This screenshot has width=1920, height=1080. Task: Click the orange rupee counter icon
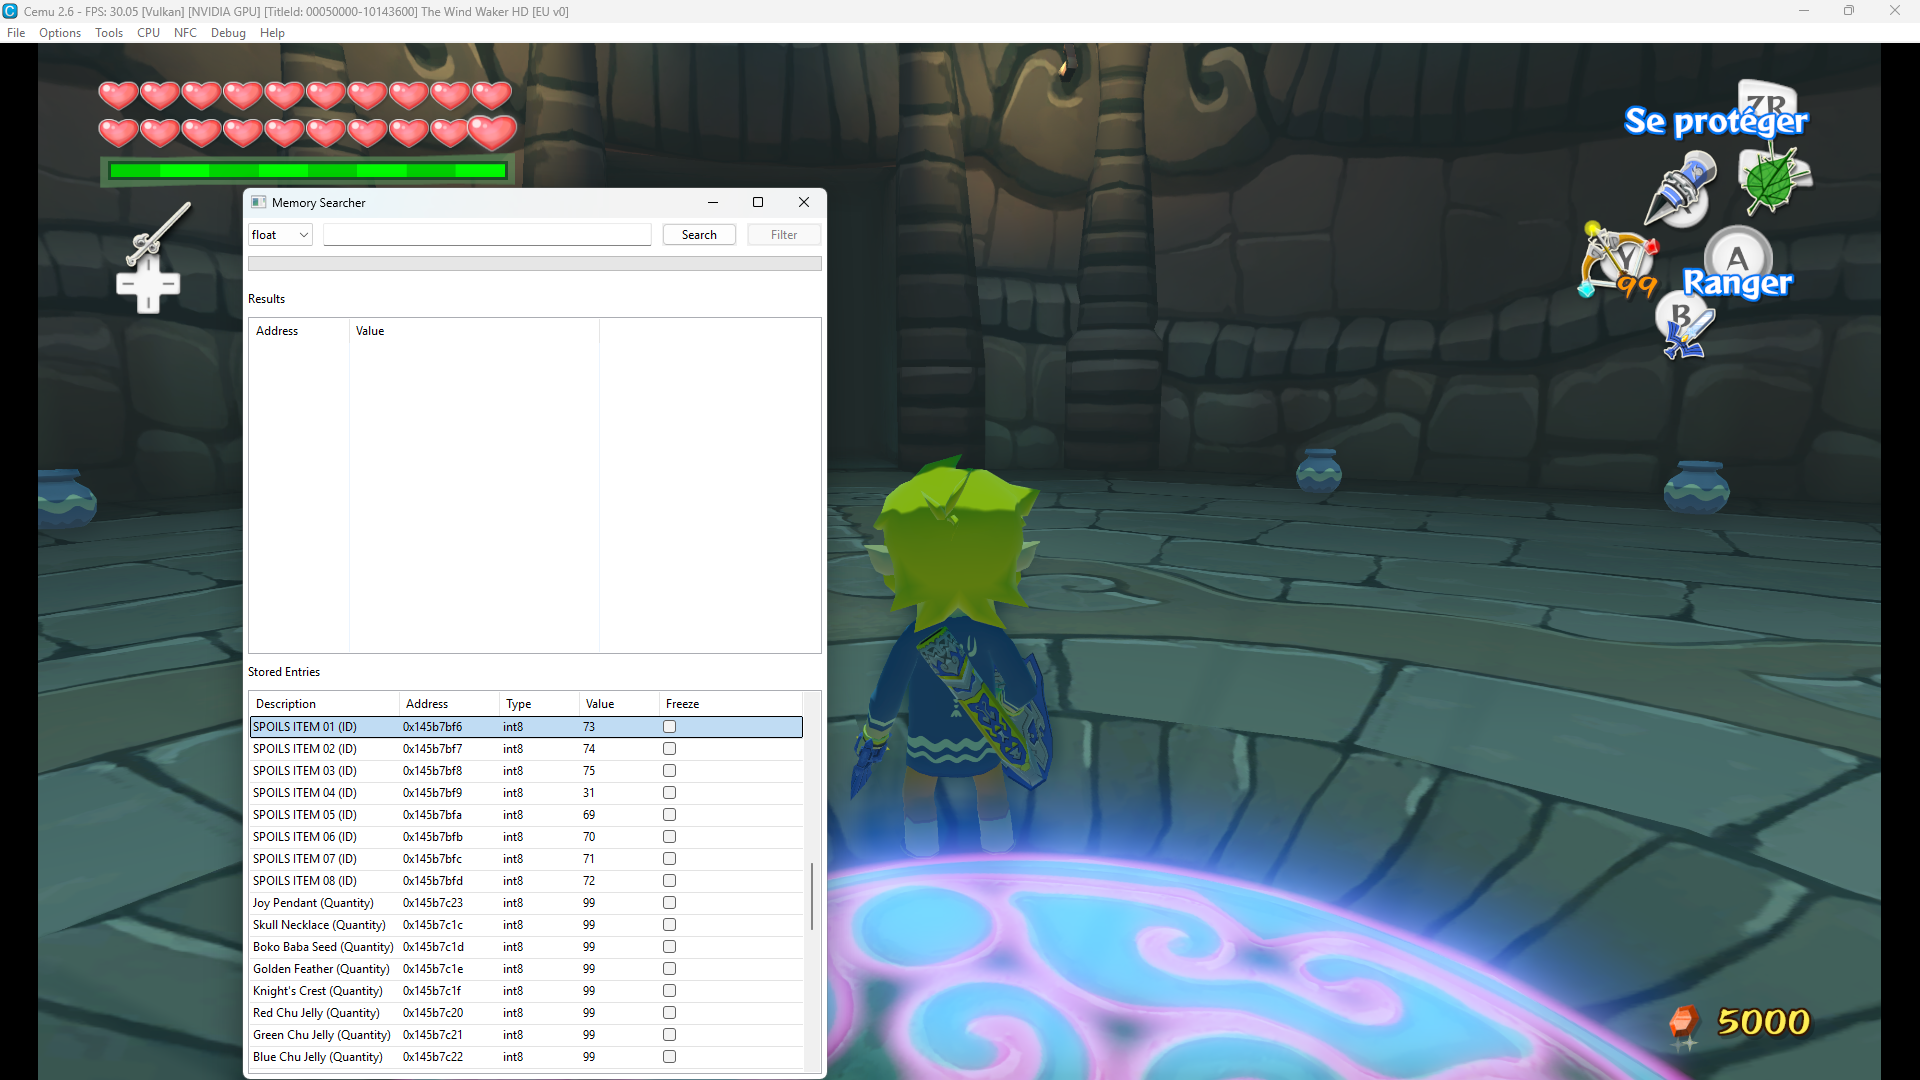1684,1027
